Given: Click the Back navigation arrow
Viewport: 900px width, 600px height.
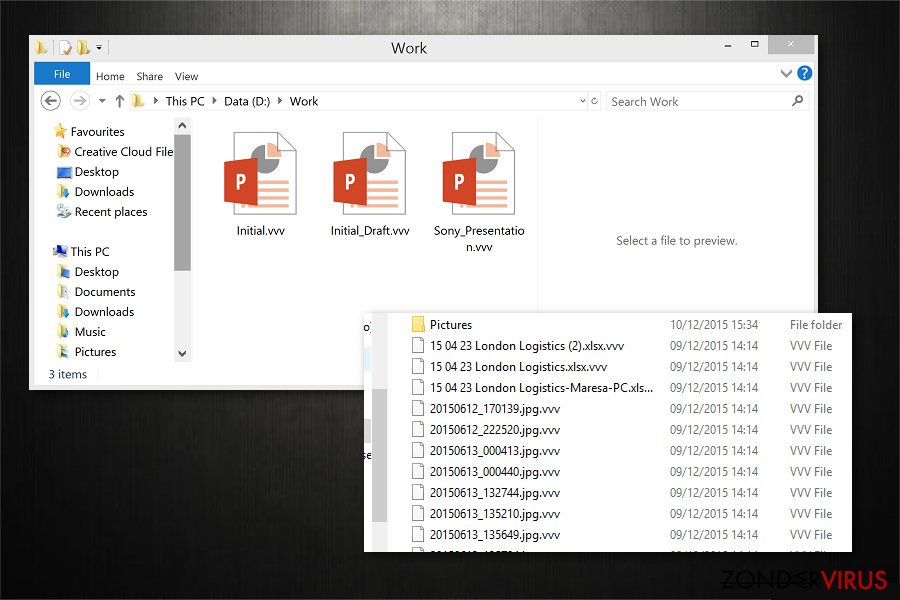Looking at the screenshot, I should [51, 101].
